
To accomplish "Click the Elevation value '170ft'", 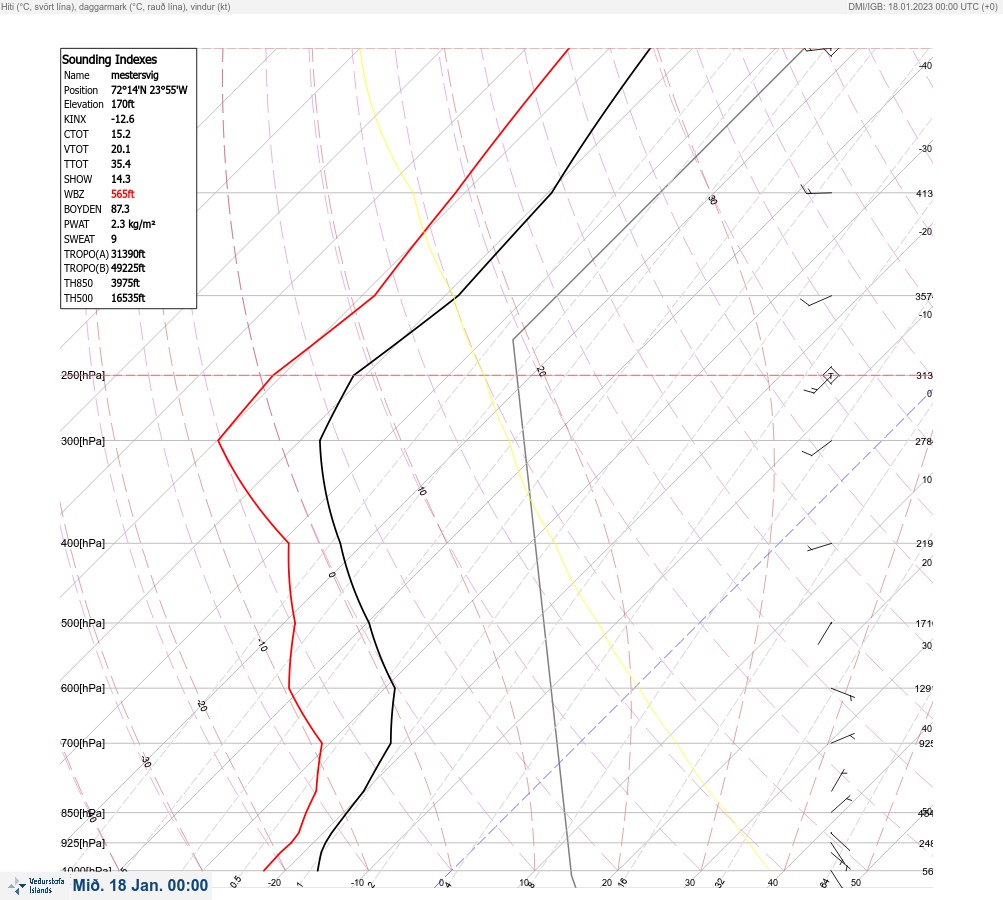I will (x=123, y=104).
